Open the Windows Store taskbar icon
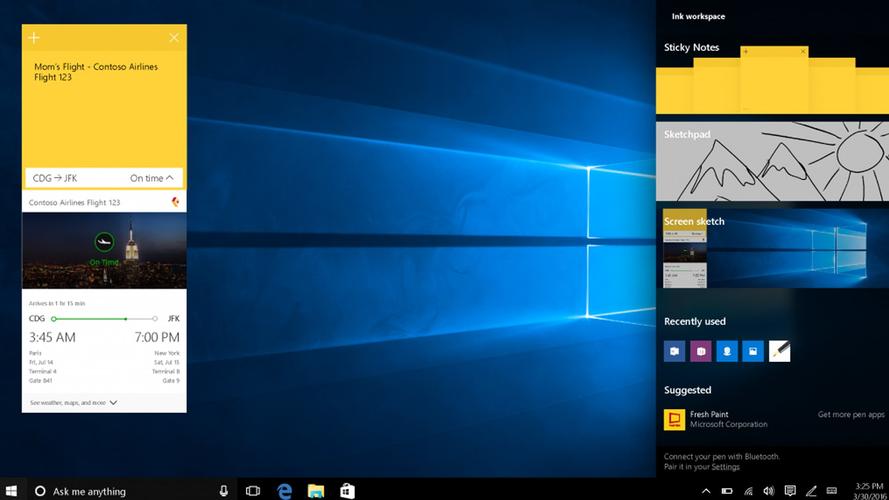889x500 pixels. [347, 491]
